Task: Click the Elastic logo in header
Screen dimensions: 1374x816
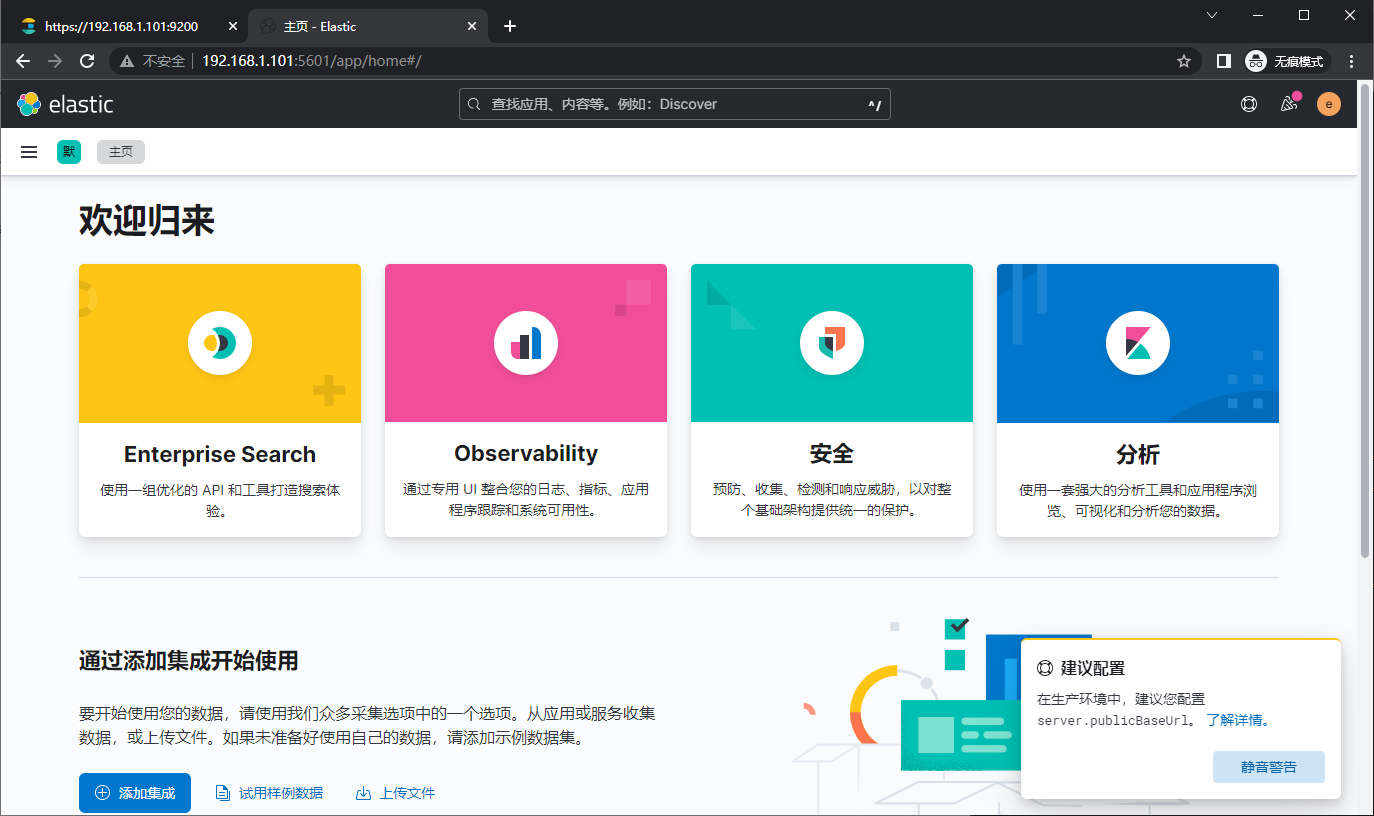Action: tap(65, 104)
